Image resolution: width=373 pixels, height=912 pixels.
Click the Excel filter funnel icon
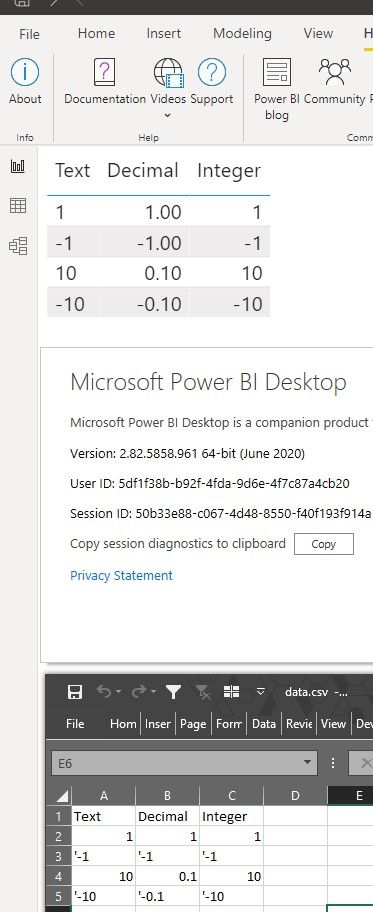coord(173,692)
